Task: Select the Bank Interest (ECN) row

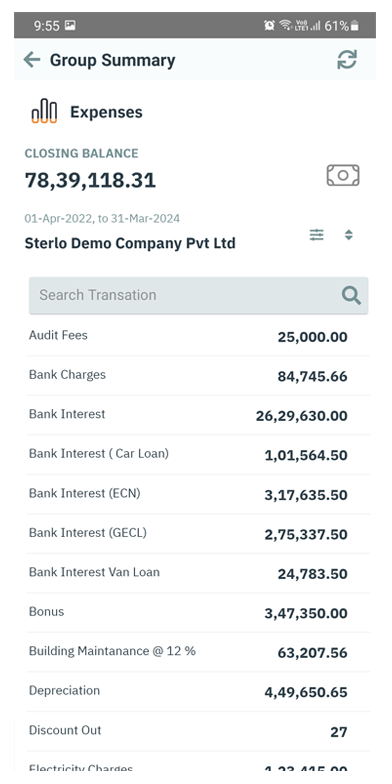Action: coord(198,494)
